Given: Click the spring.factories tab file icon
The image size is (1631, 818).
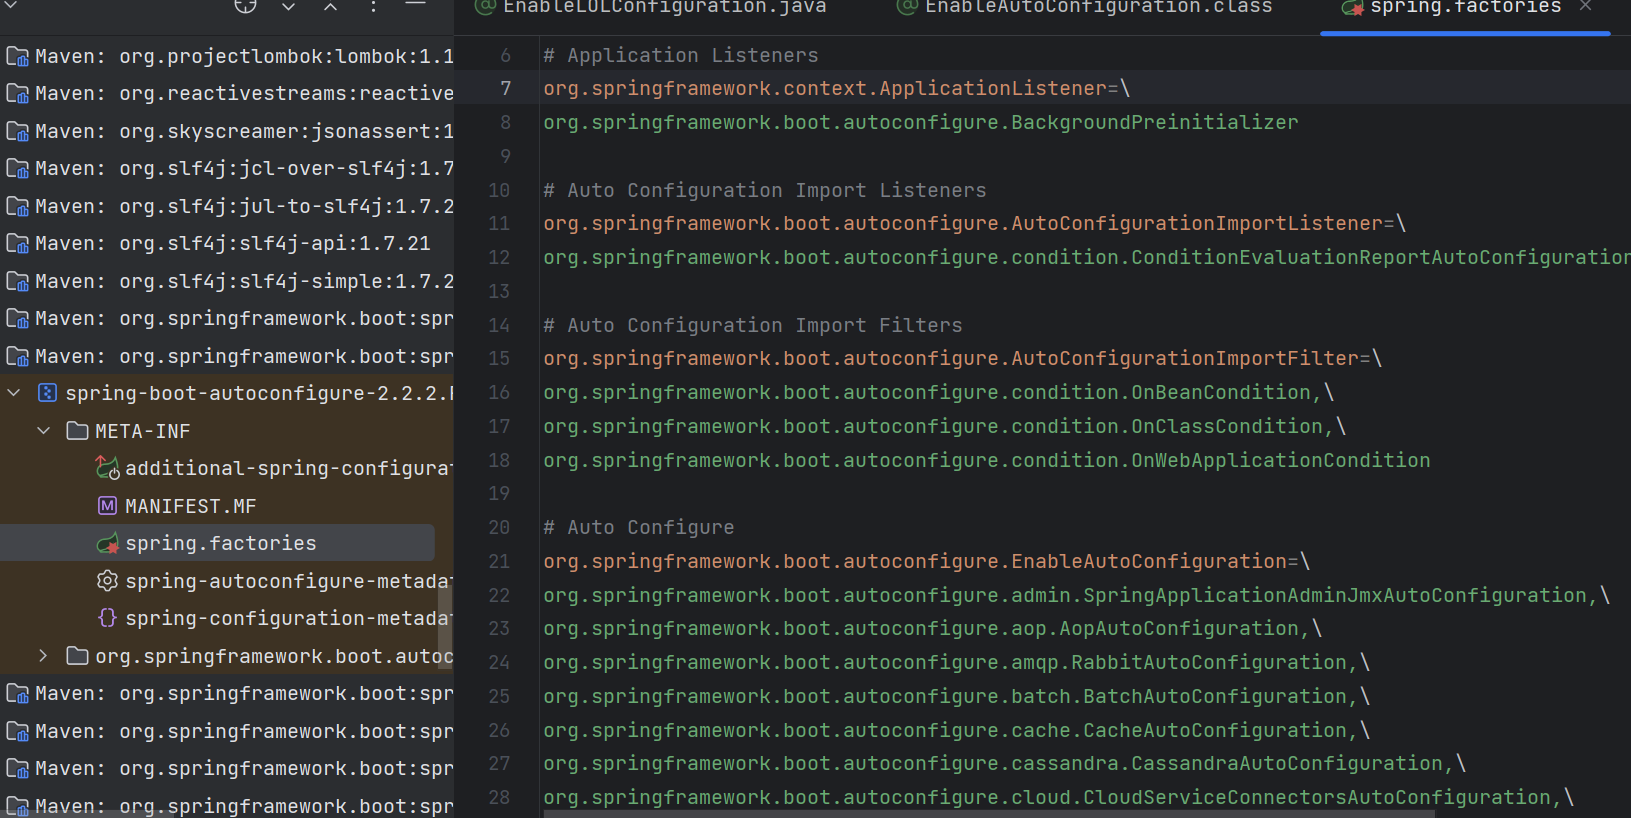Looking at the screenshot, I should pyautogui.click(x=1352, y=7).
